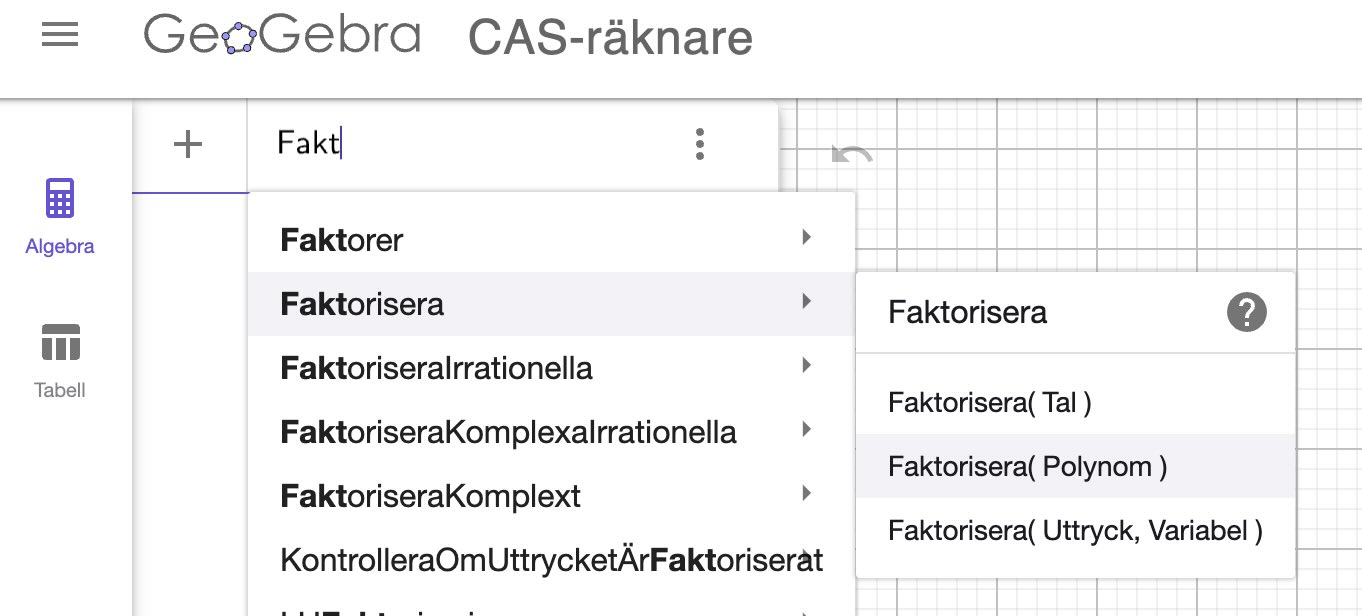Viewport: 1362px width, 616px height.
Task: Click the Faktorisera submenu header label
Action: (966, 312)
